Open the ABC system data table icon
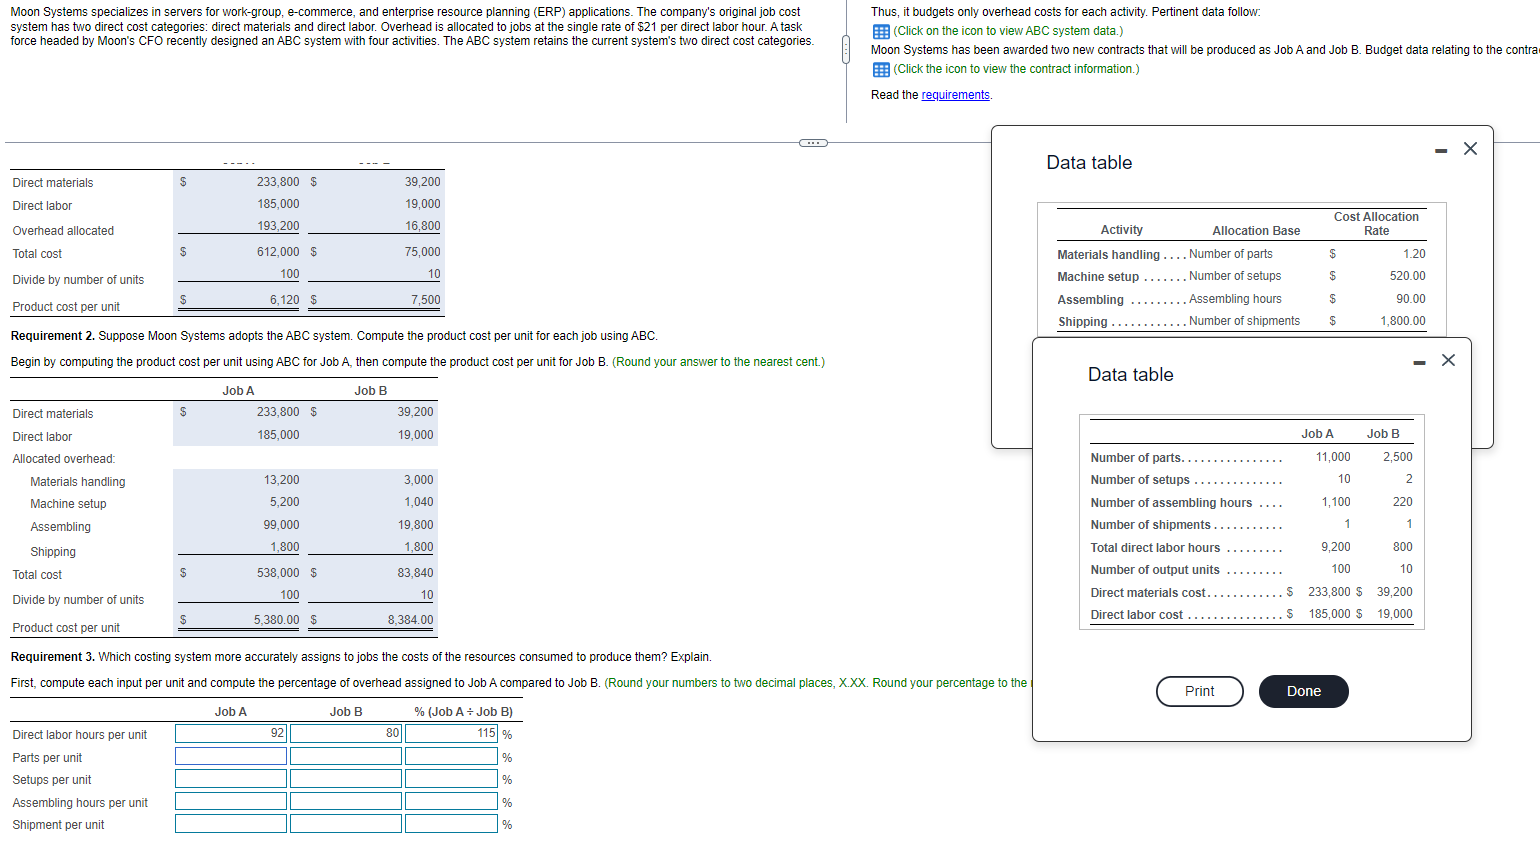1540x848 pixels. [880, 31]
